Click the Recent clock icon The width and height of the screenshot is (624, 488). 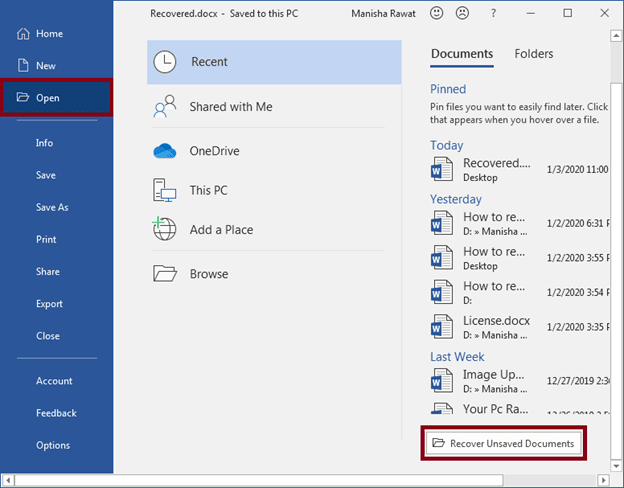coord(164,62)
